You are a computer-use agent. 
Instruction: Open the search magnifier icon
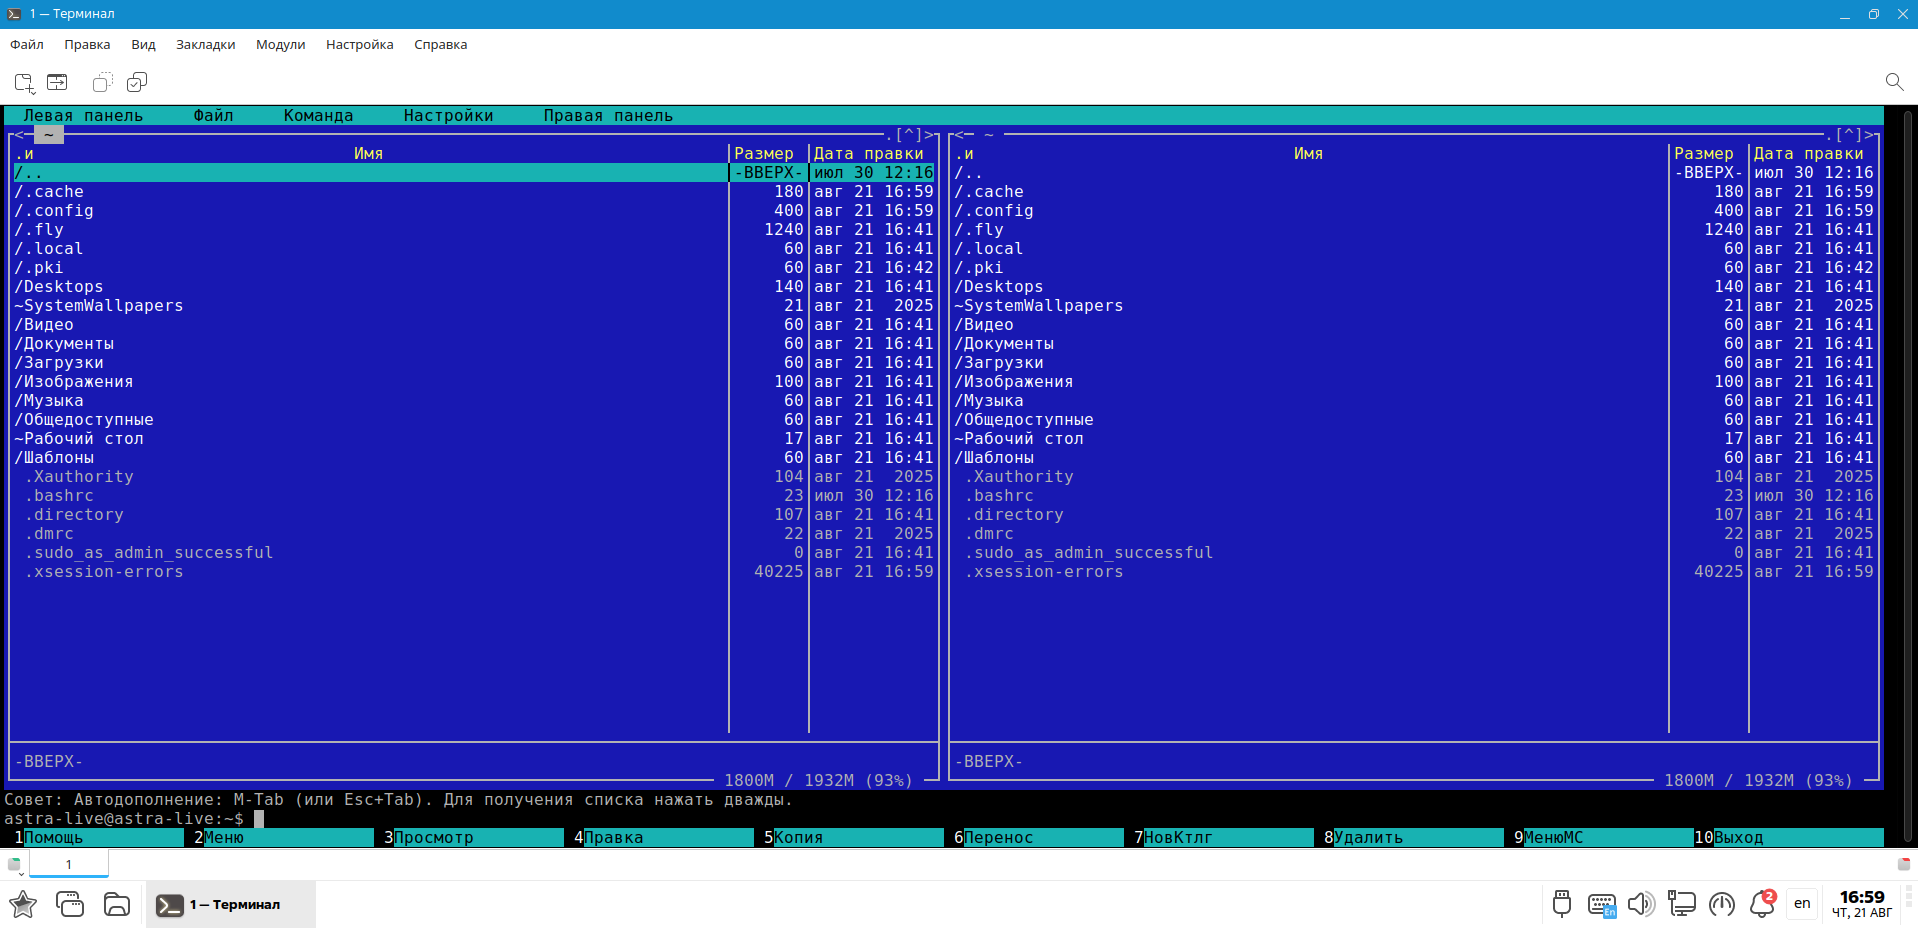click(x=1894, y=82)
